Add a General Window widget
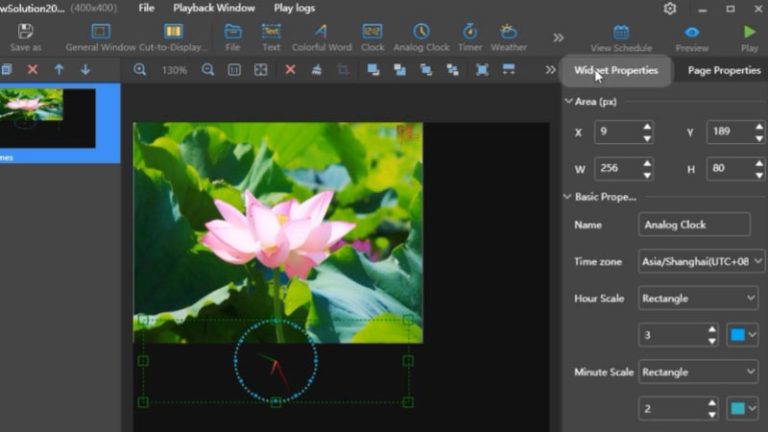The image size is (768, 432). point(100,32)
